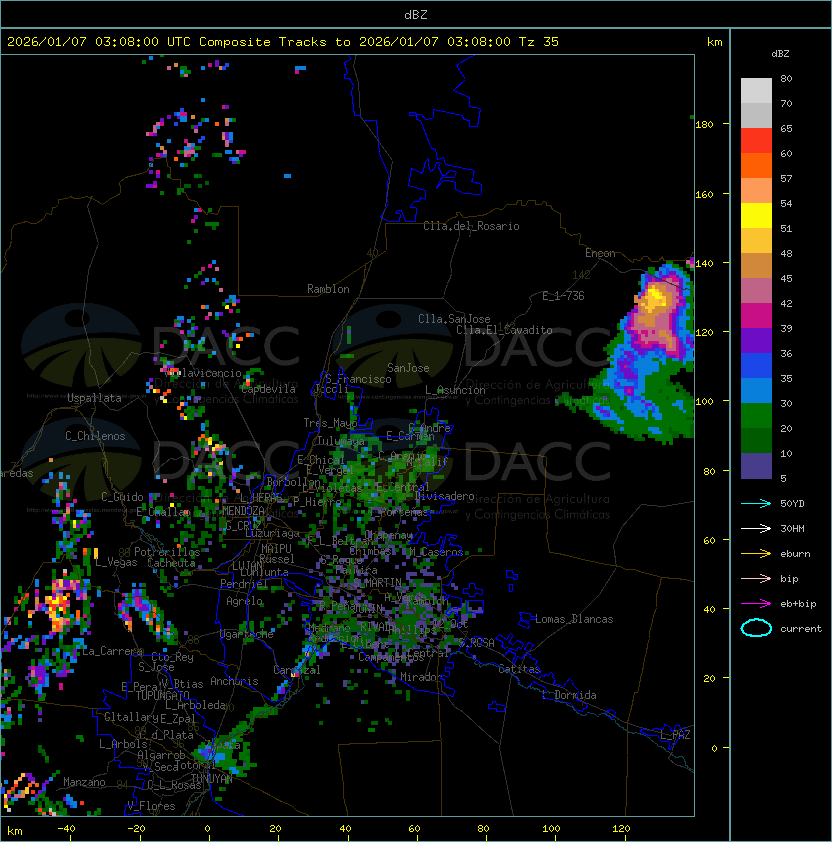Screen dimensions: 832x842
Task: Click the cyan 'current' ellipse icon
Action: 756,628
